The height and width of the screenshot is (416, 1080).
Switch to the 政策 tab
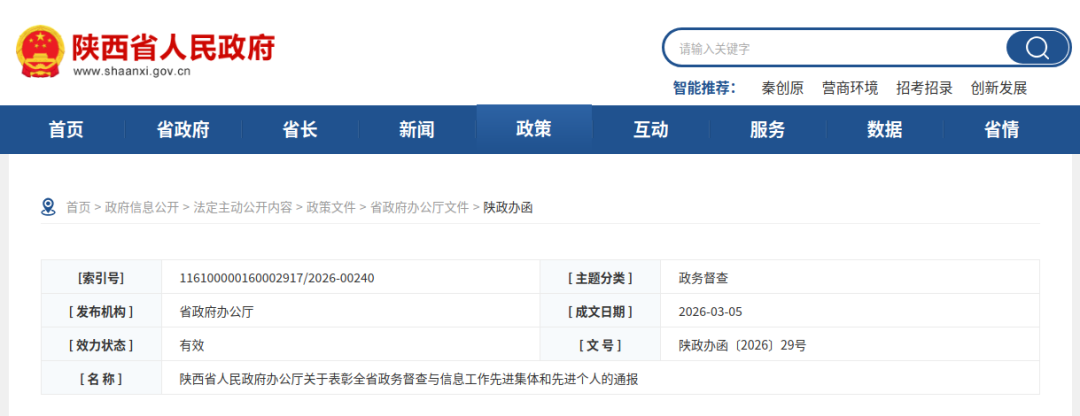coord(534,129)
